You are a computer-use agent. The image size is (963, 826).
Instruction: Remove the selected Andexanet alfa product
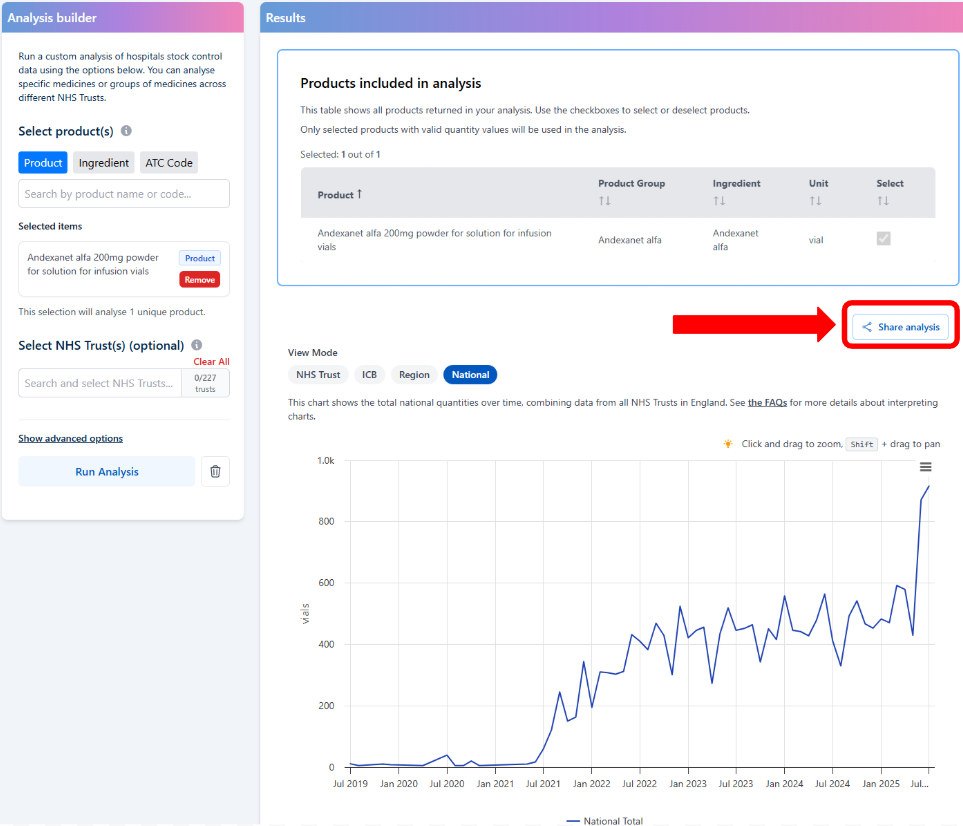coord(199,279)
